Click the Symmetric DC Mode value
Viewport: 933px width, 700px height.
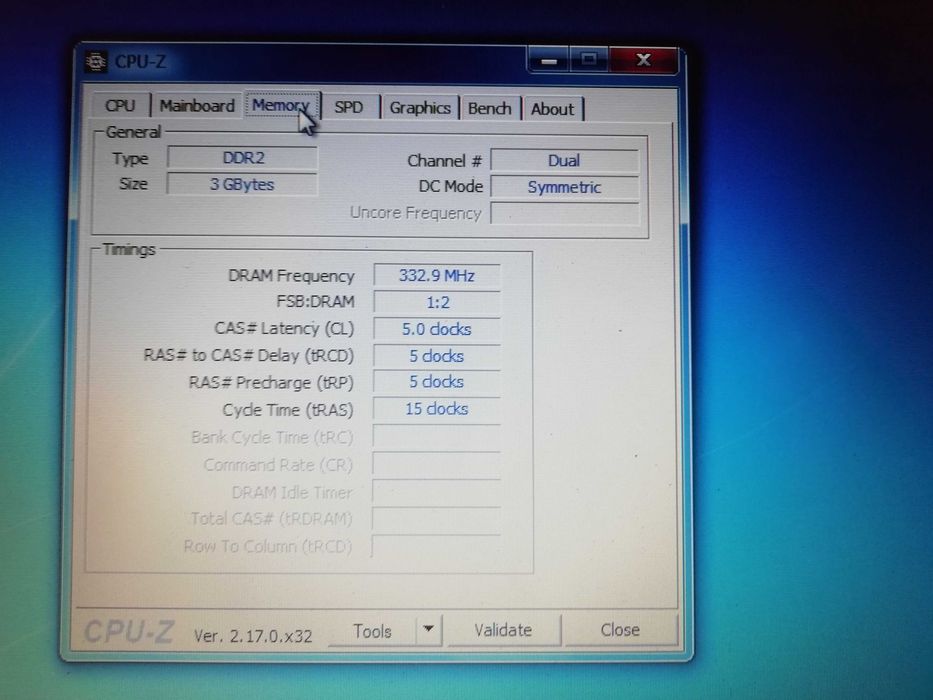564,187
